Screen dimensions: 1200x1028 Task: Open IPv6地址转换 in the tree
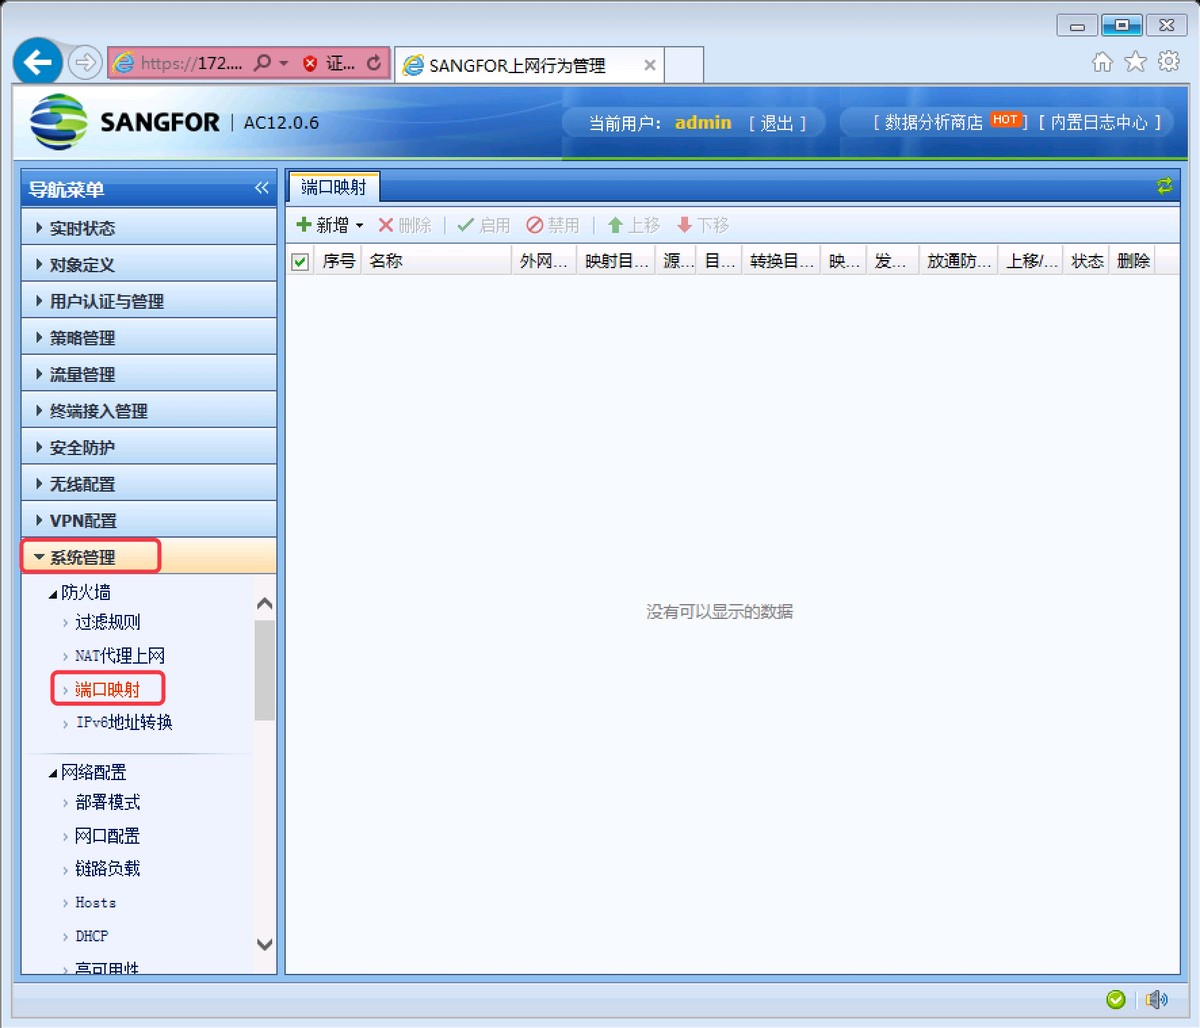pos(124,722)
